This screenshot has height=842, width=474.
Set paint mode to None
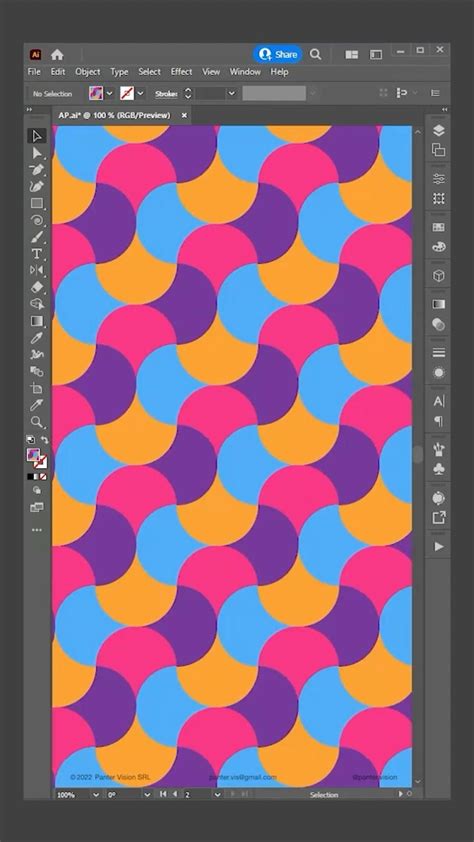click(x=43, y=476)
